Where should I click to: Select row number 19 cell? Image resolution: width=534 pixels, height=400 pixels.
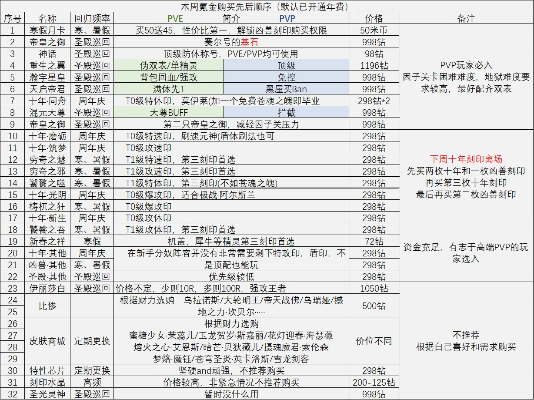[x=13, y=241]
